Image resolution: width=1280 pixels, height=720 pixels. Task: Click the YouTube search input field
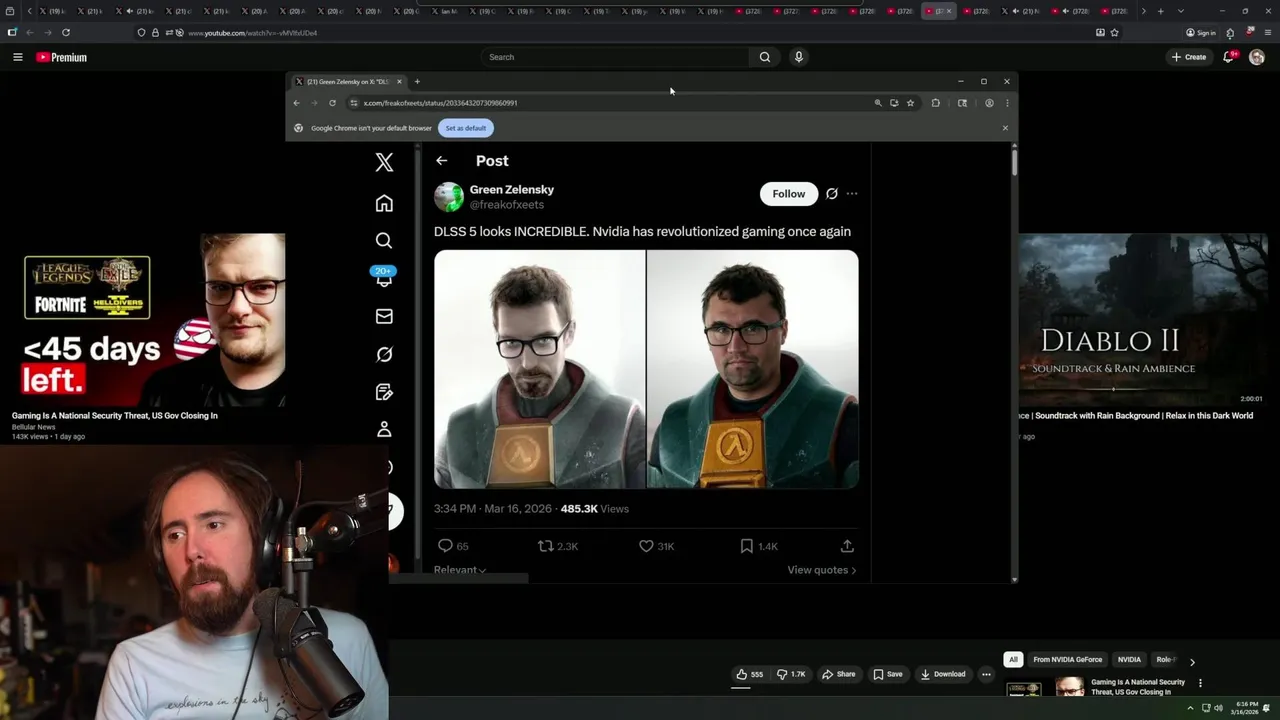(x=615, y=57)
